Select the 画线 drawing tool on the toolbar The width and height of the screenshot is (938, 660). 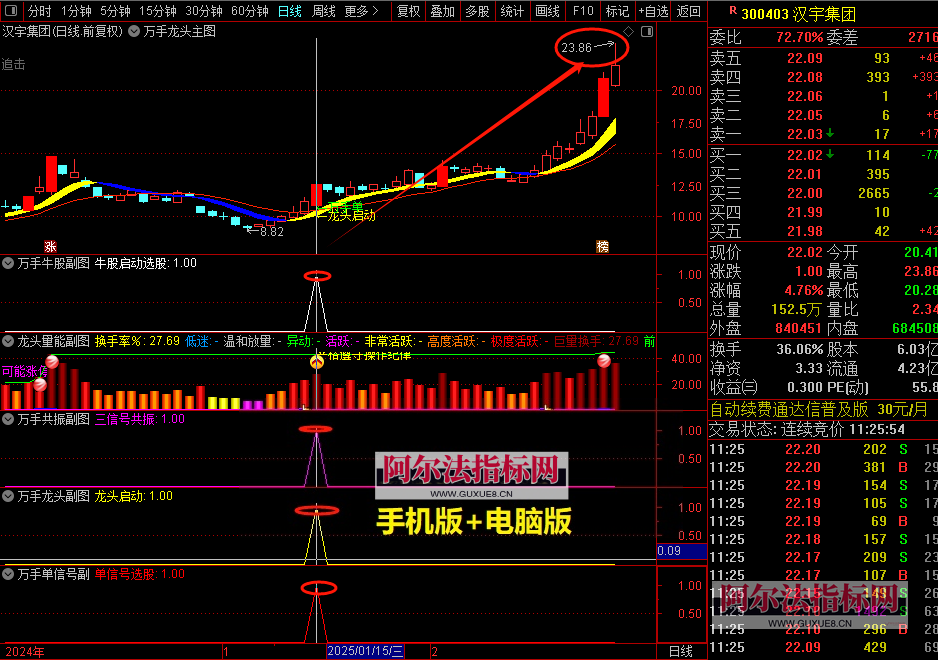(548, 12)
